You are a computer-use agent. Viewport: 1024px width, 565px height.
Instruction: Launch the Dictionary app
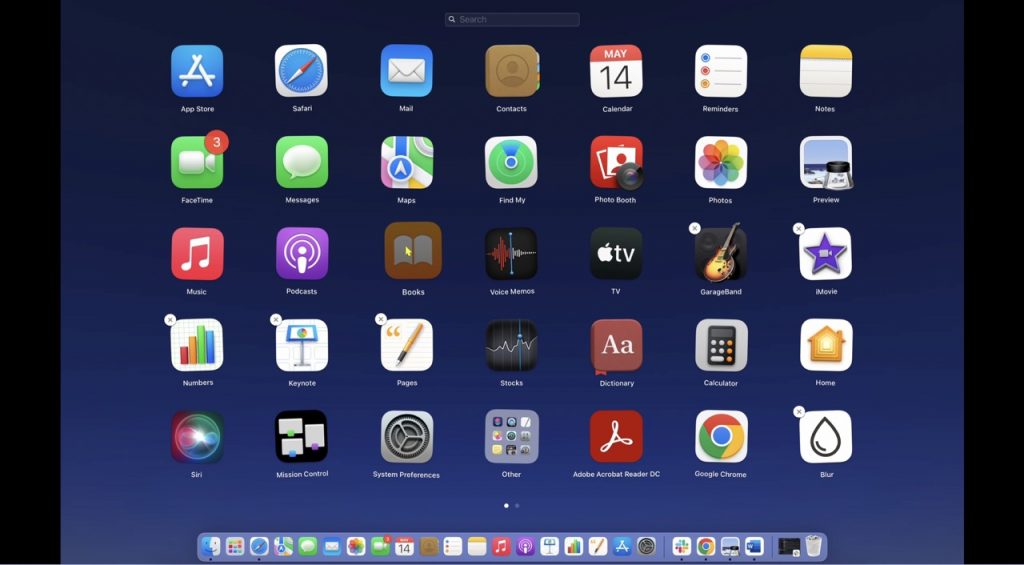616,346
